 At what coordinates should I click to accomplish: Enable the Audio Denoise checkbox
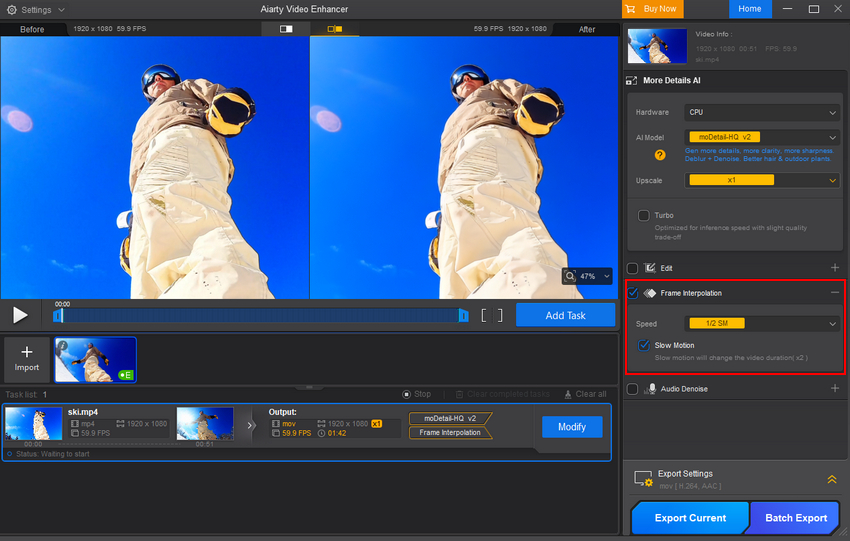pos(632,389)
